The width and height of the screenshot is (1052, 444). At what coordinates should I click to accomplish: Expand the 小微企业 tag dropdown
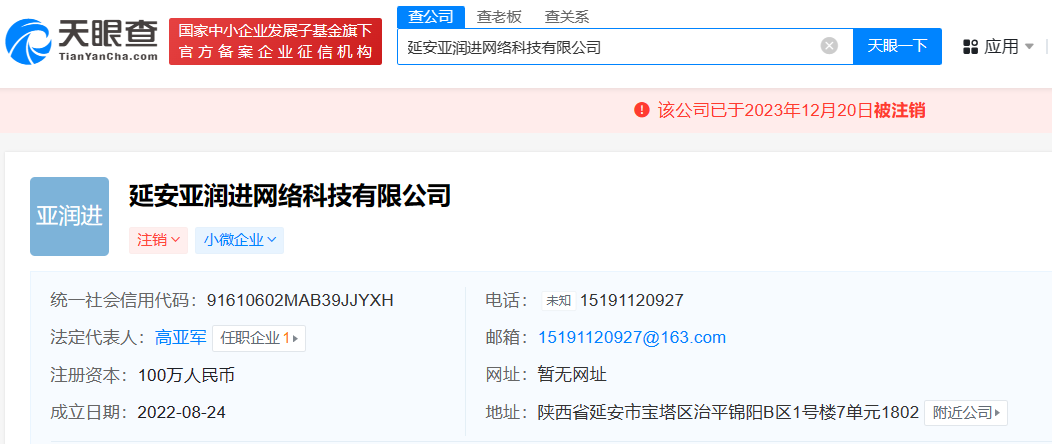[244, 240]
